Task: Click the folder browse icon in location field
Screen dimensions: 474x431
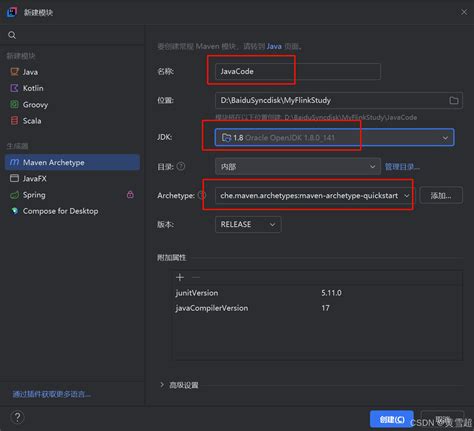Action: (454, 100)
